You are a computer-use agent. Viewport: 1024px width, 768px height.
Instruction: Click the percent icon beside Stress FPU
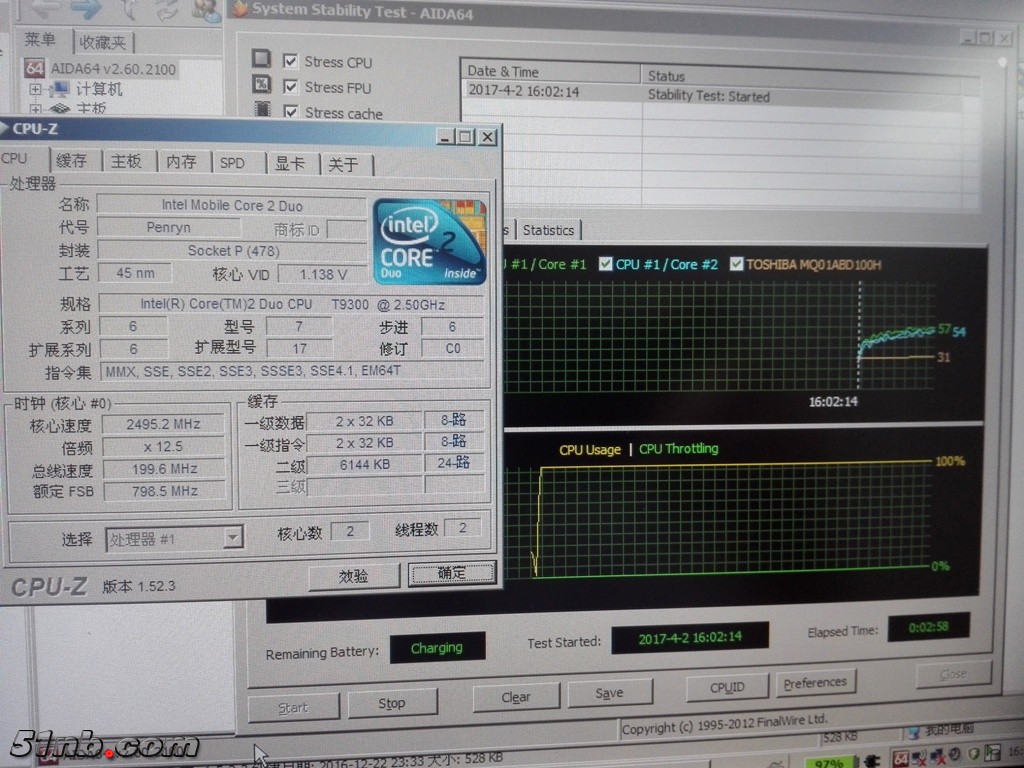[x=262, y=85]
